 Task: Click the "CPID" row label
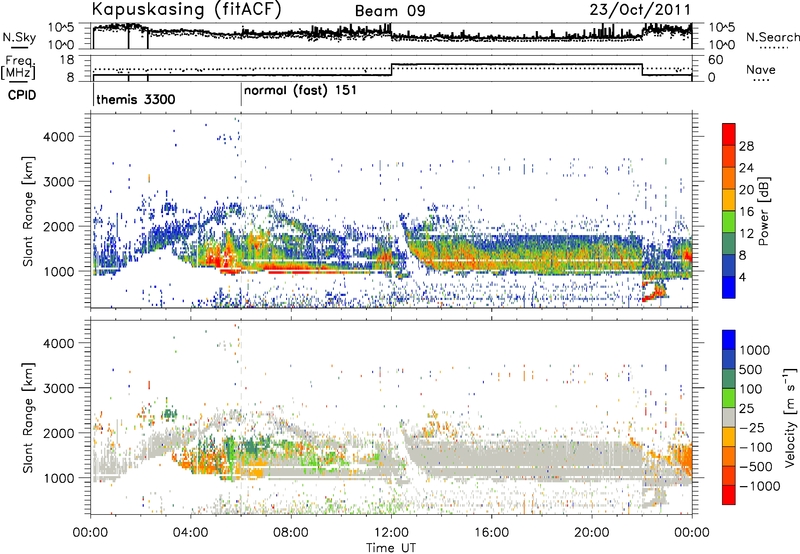[21, 95]
